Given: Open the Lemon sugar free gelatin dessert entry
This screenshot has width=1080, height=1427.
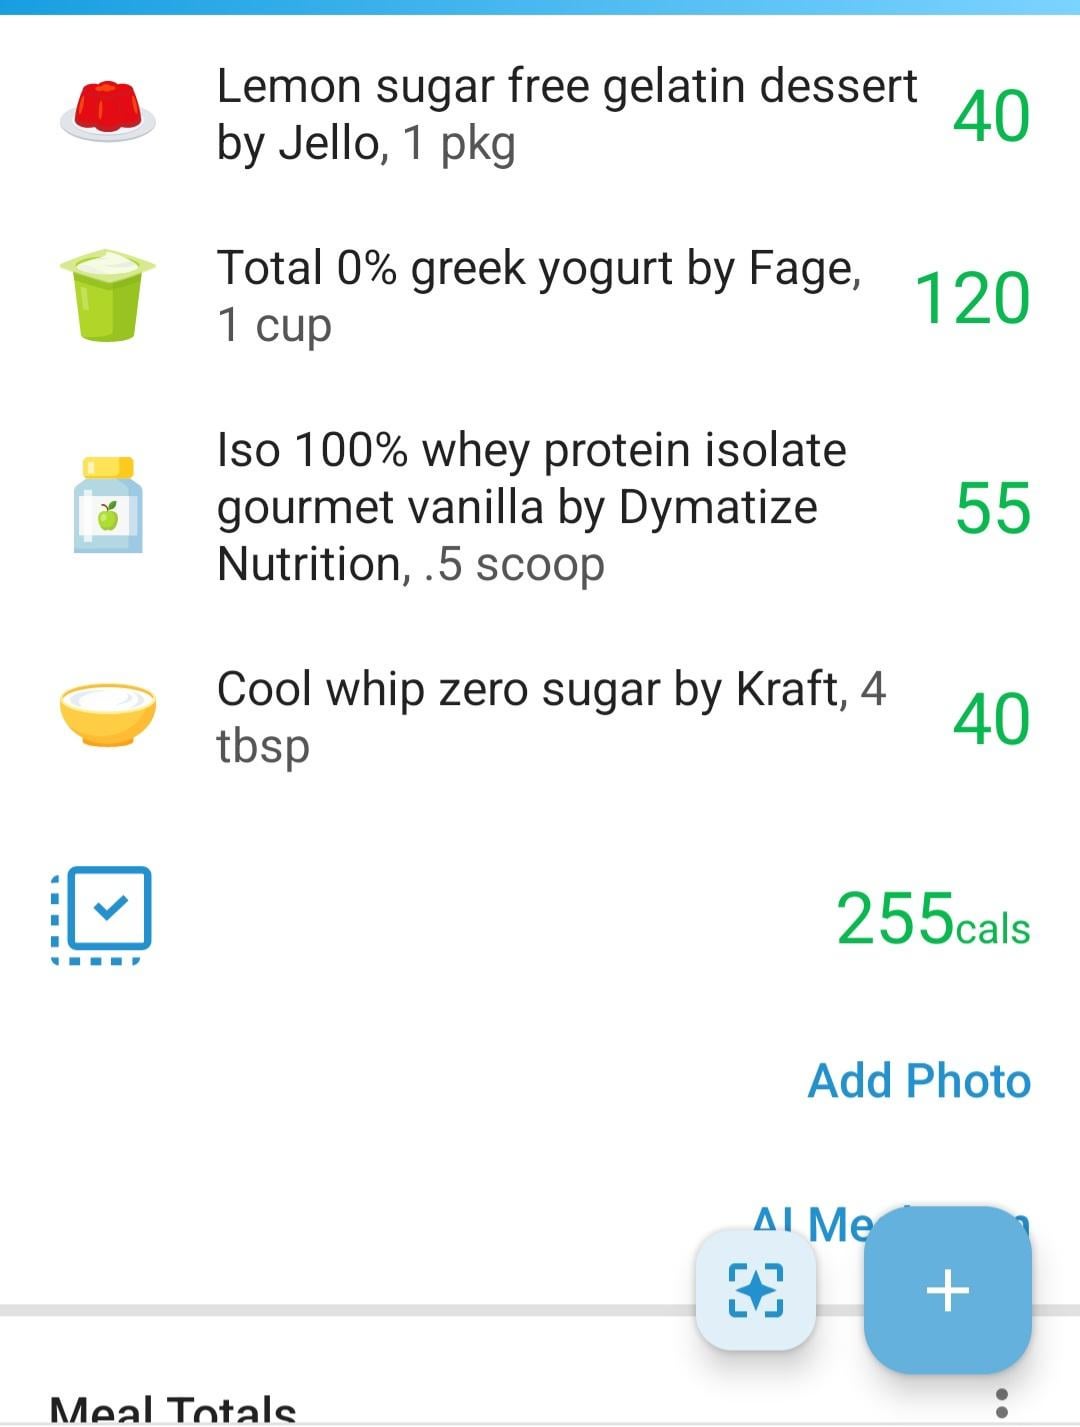Looking at the screenshot, I should point(566,114).
